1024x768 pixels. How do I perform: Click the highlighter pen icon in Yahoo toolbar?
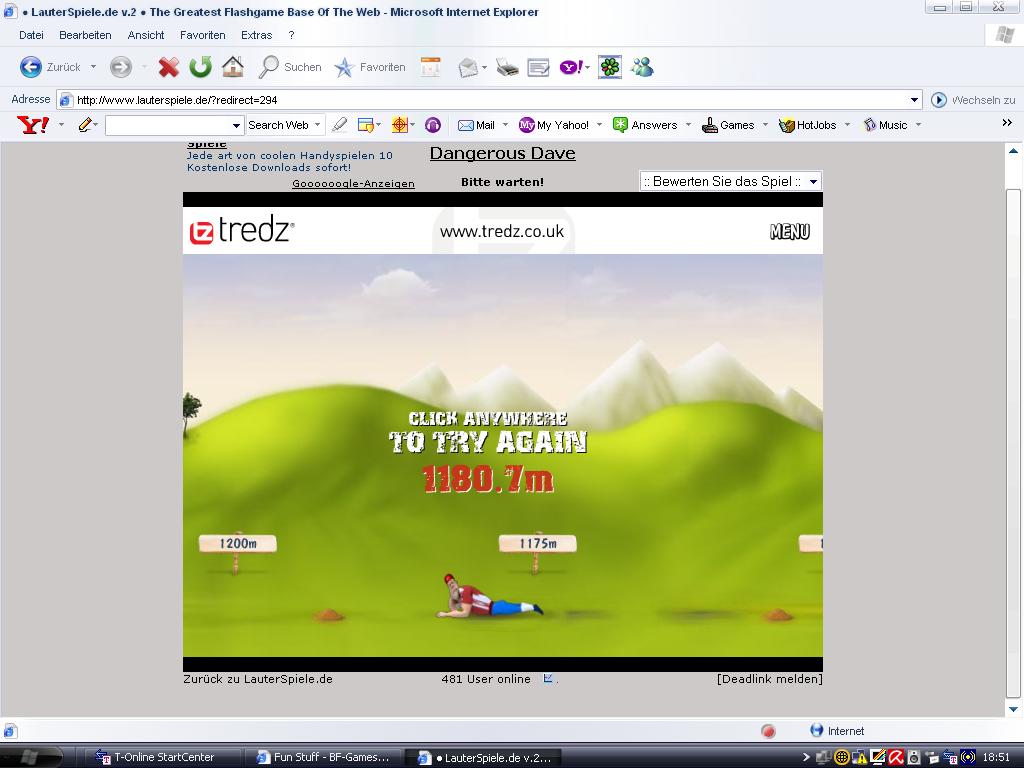[340, 125]
